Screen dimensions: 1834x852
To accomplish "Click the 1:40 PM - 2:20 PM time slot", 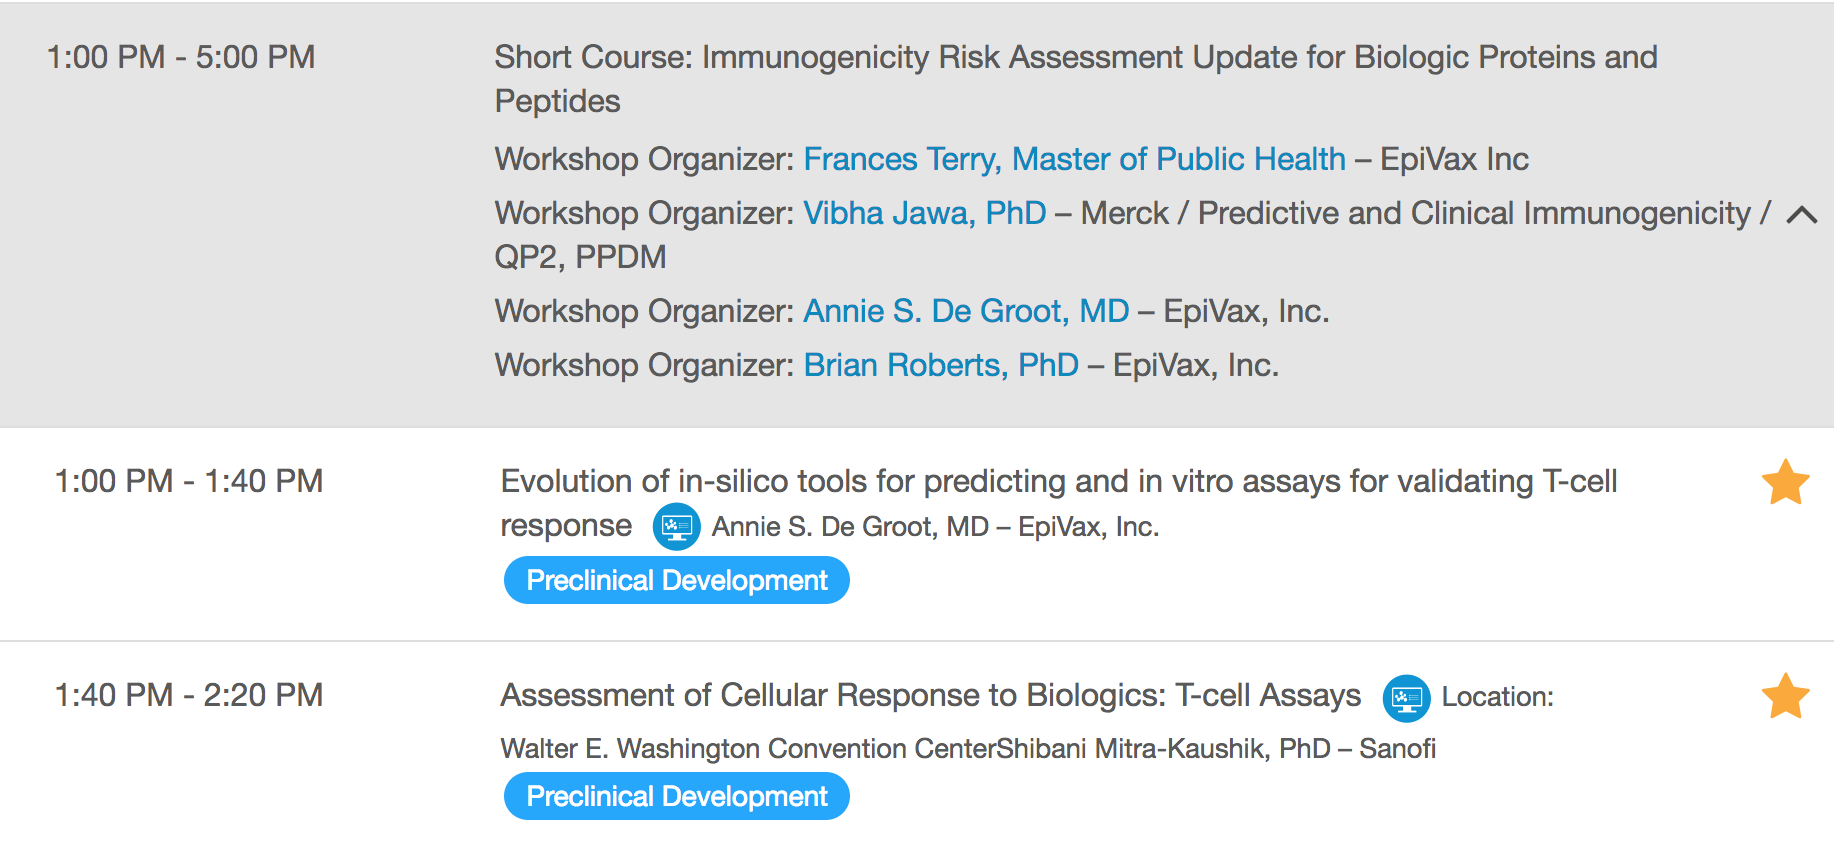I will tap(189, 695).
